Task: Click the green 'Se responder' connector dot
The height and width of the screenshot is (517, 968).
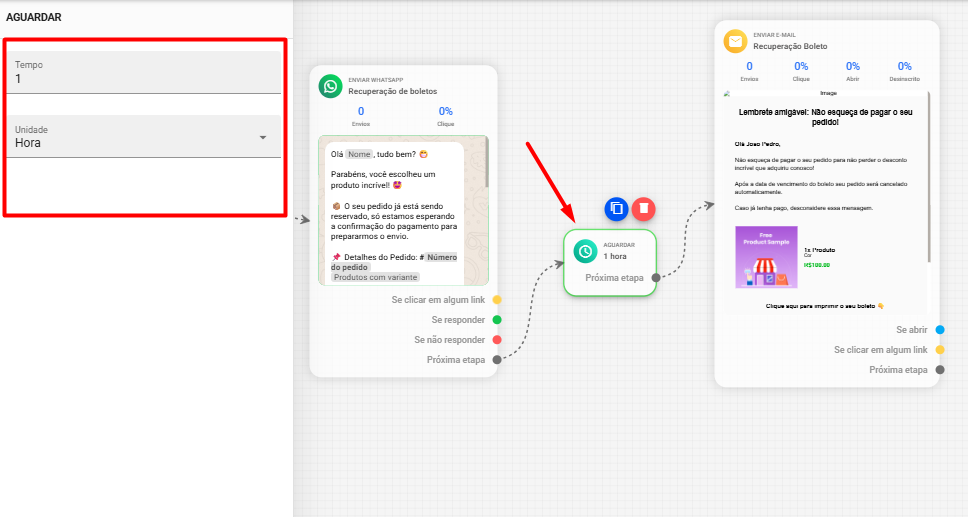Action: [x=497, y=320]
